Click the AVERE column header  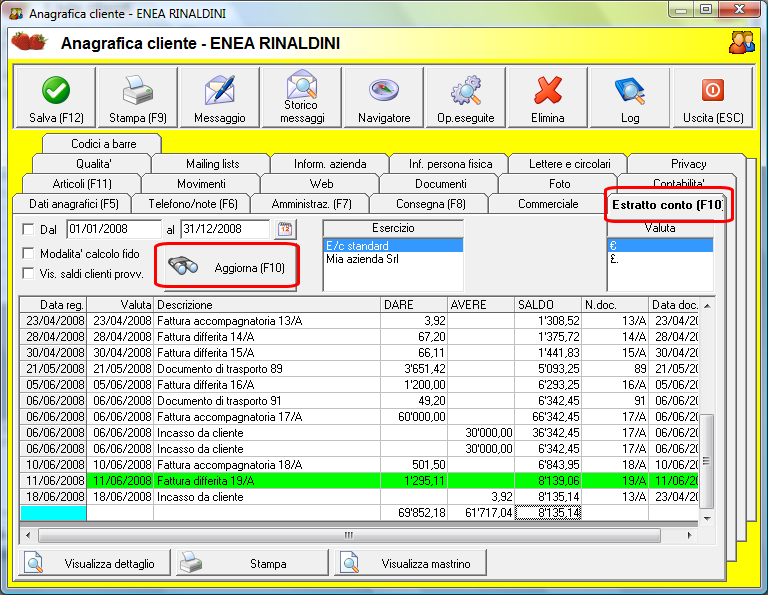coord(480,305)
